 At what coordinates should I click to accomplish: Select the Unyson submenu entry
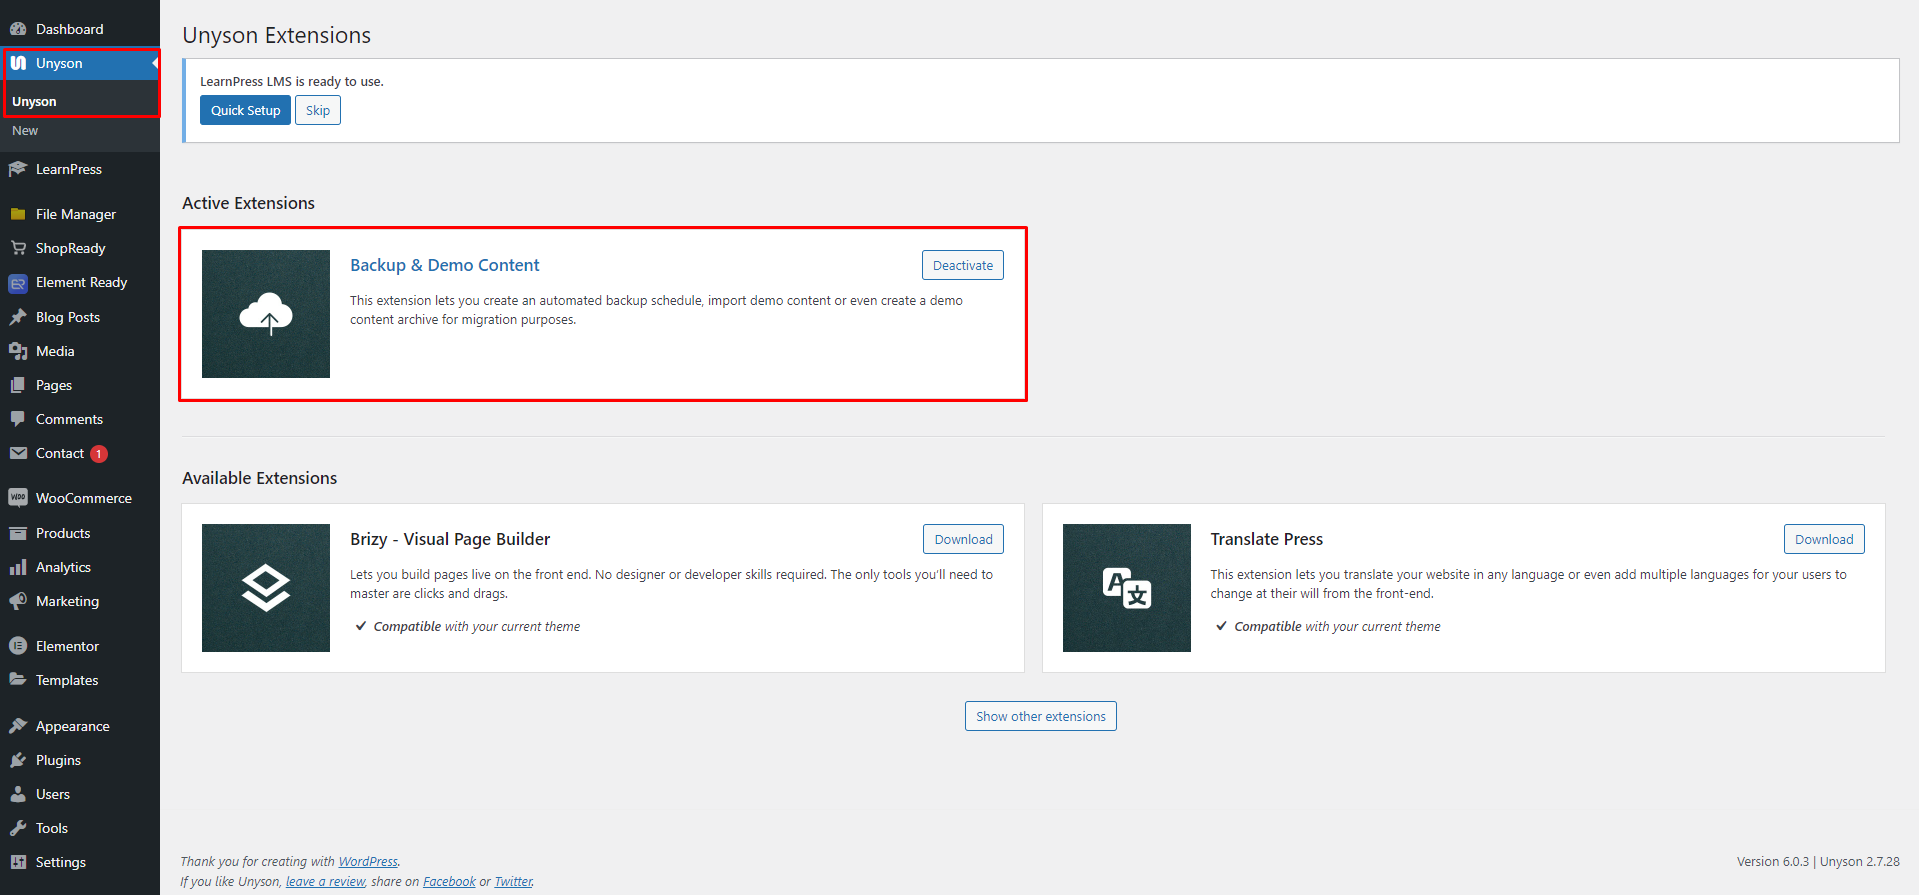pos(34,102)
